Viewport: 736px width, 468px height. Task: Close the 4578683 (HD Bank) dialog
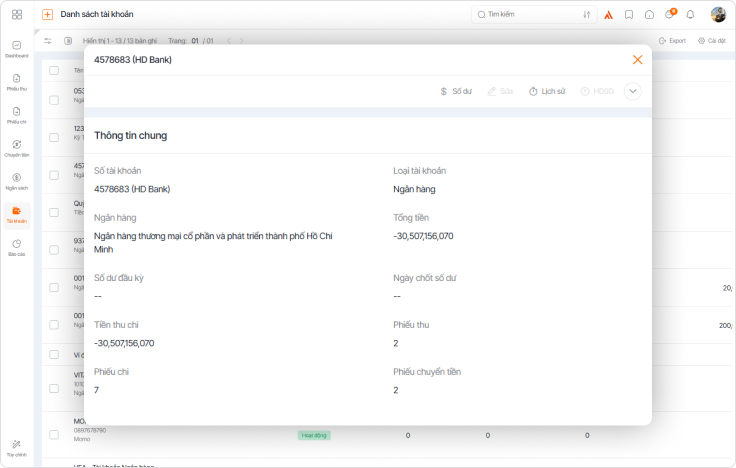pyautogui.click(x=637, y=60)
